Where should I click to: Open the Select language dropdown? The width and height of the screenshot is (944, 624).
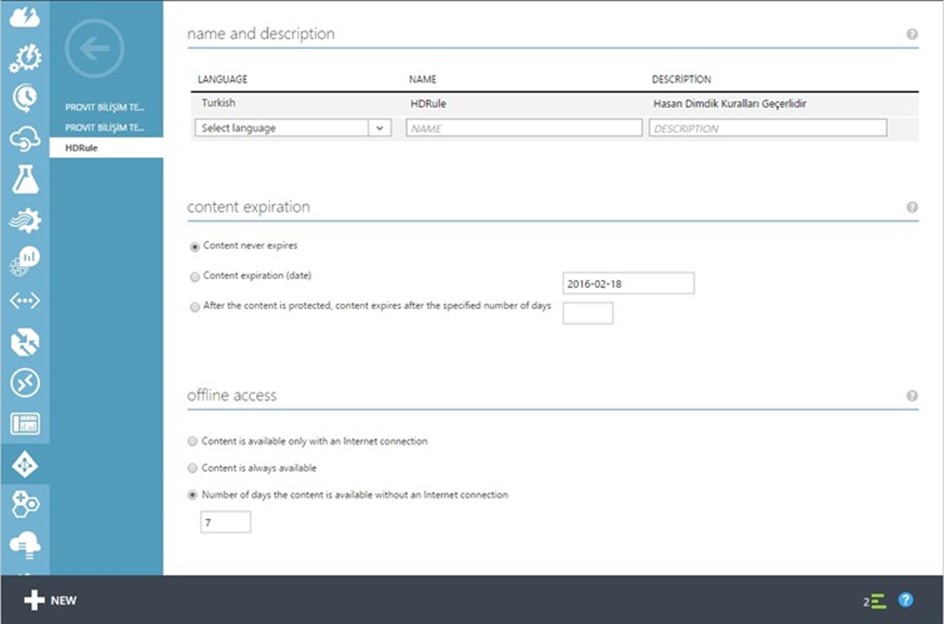[293, 128]
